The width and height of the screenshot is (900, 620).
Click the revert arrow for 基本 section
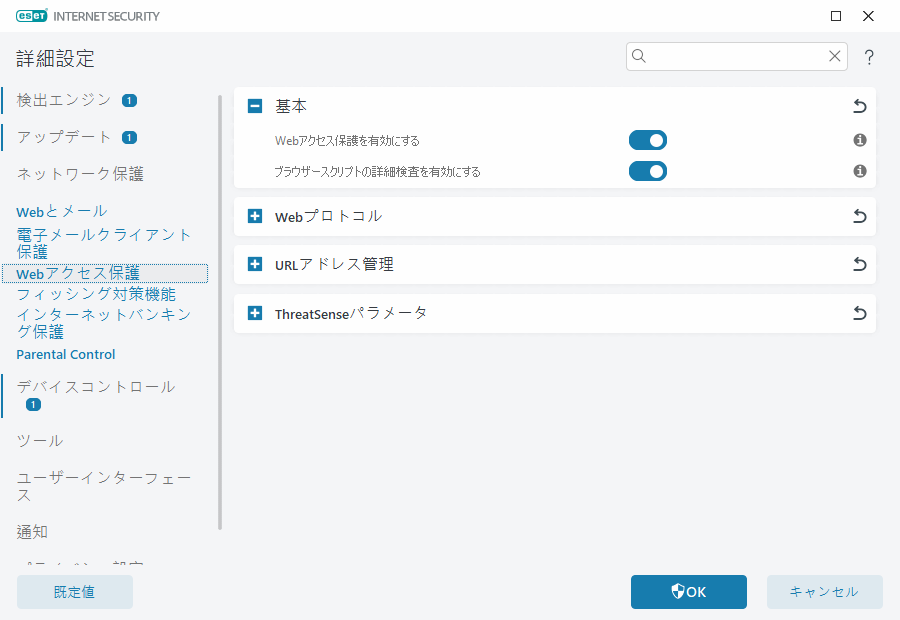pos(859,104)
